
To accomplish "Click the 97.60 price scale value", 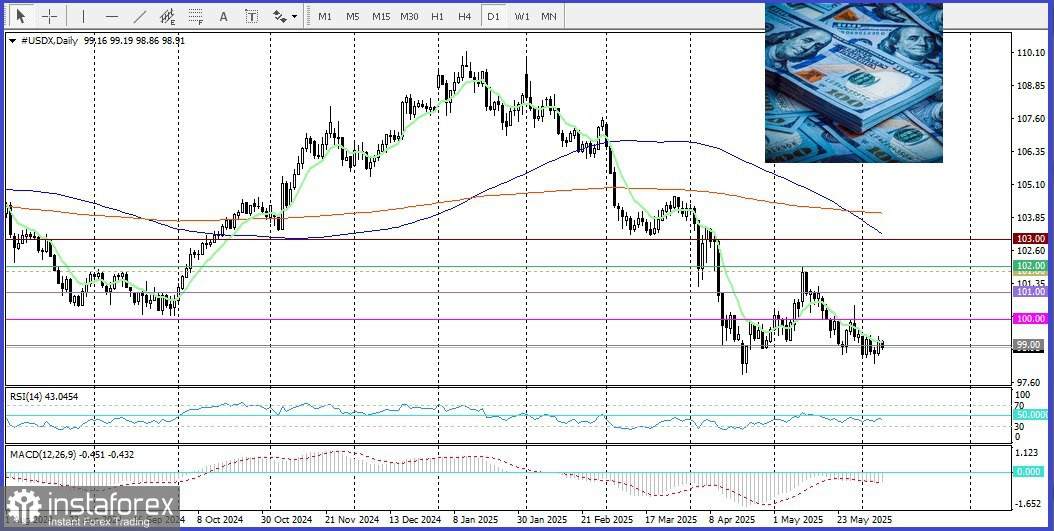I will [1028, 382].
